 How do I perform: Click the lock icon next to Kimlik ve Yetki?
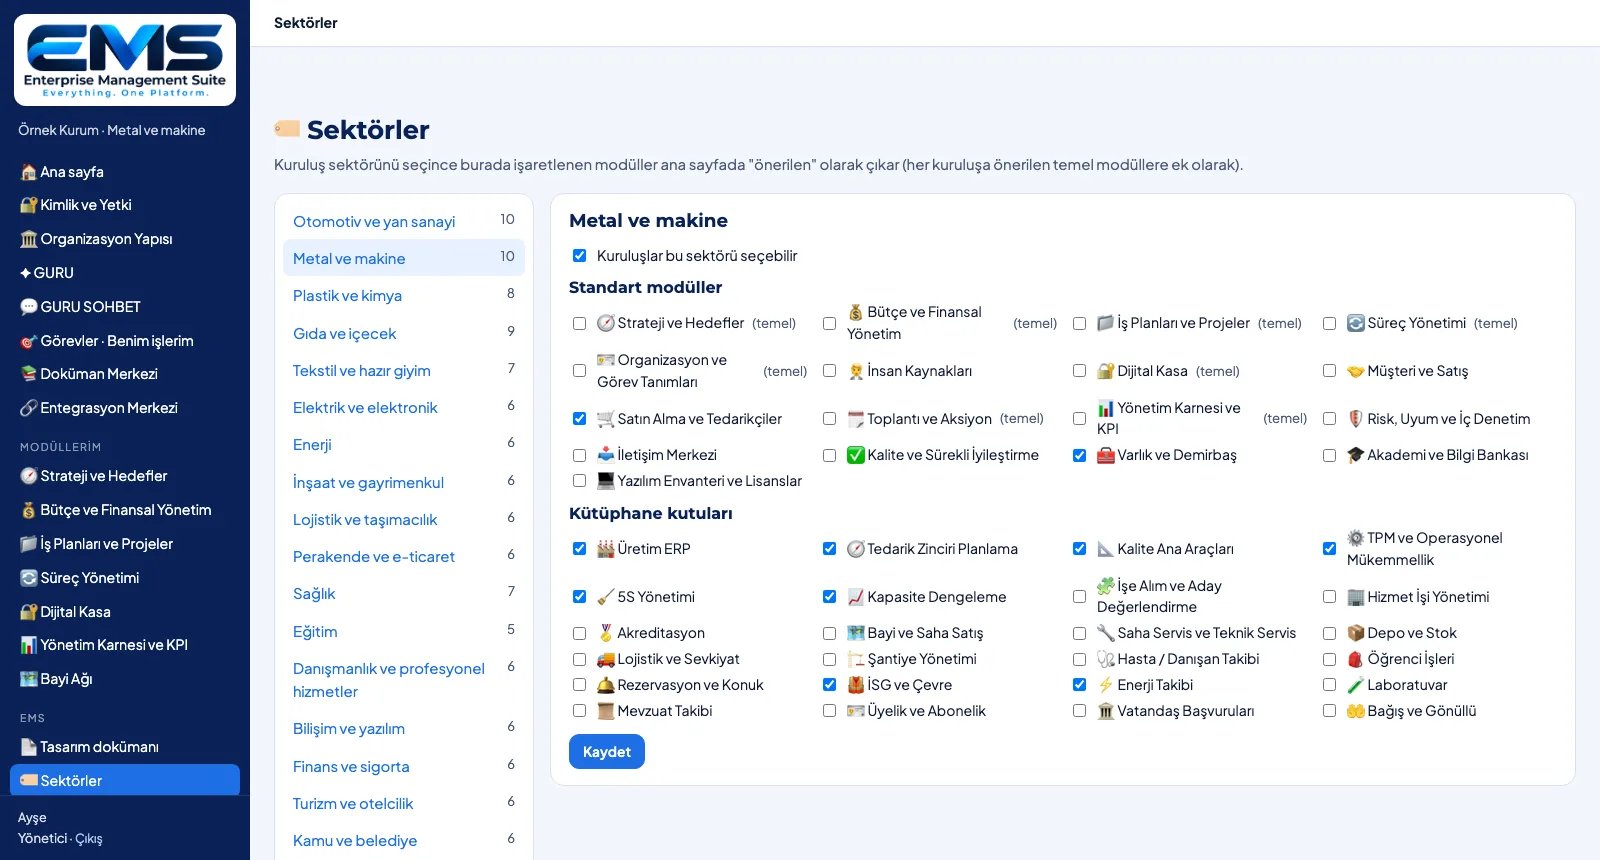[29, 205]
